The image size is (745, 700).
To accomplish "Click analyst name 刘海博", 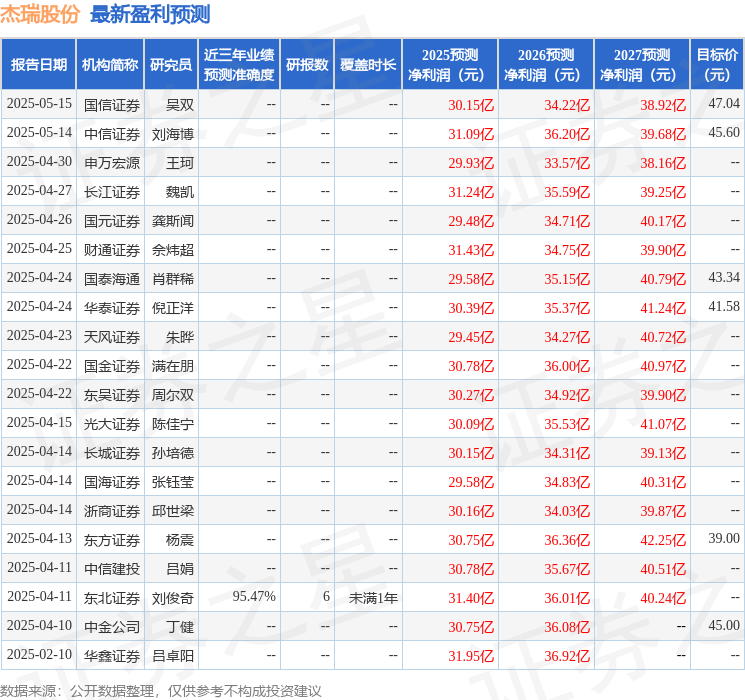I will [173, 134].
